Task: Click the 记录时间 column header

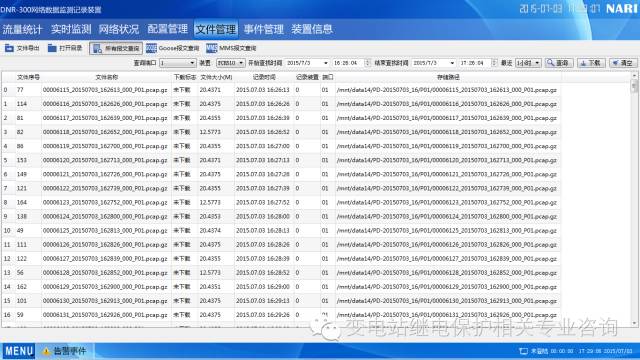Action: 264,77
